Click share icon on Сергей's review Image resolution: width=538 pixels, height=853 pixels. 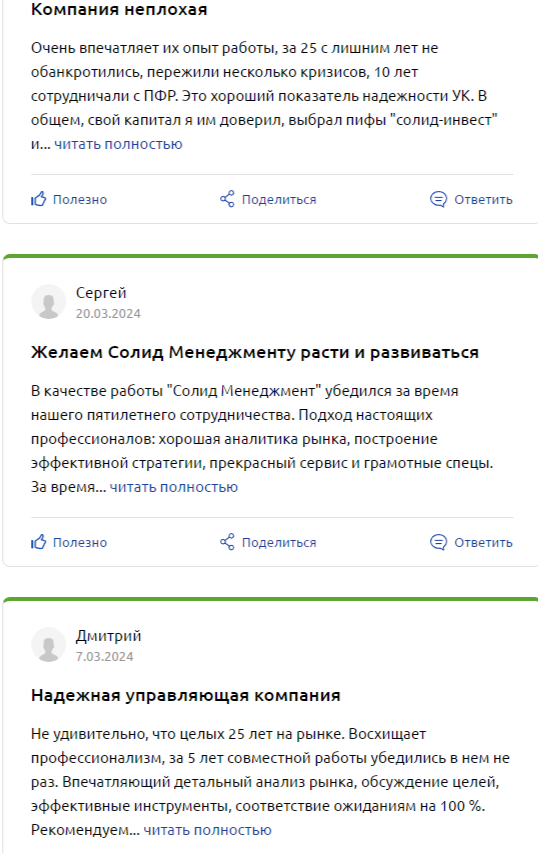[227, 542]
